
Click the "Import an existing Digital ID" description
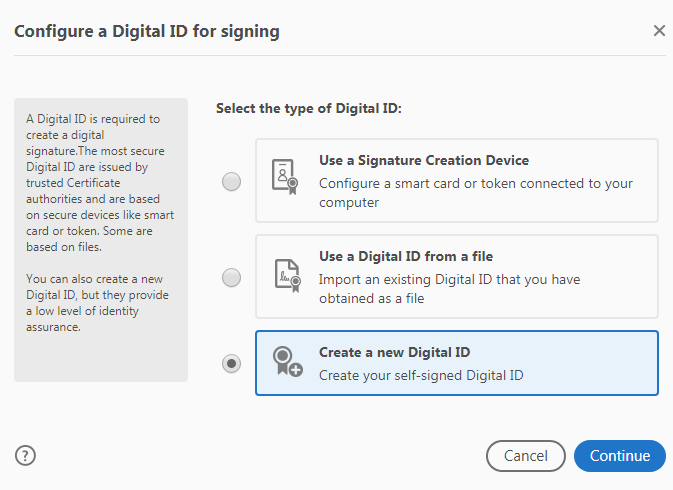coord(449,289)
